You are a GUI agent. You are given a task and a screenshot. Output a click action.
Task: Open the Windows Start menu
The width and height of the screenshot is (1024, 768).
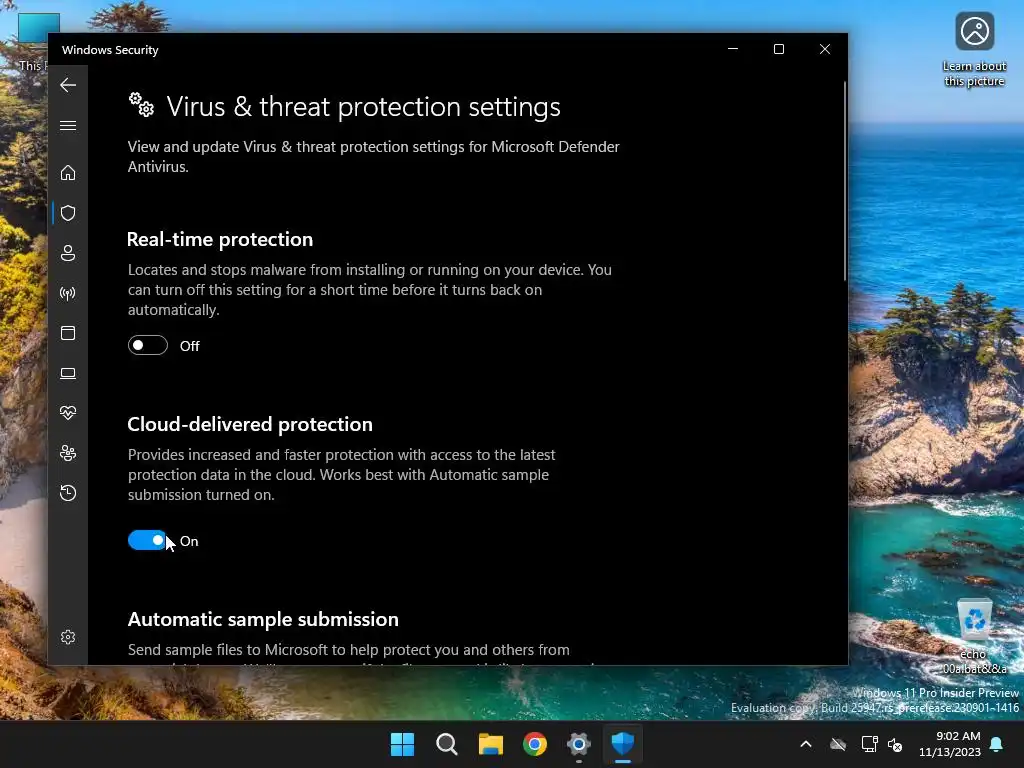coord(402,744)
